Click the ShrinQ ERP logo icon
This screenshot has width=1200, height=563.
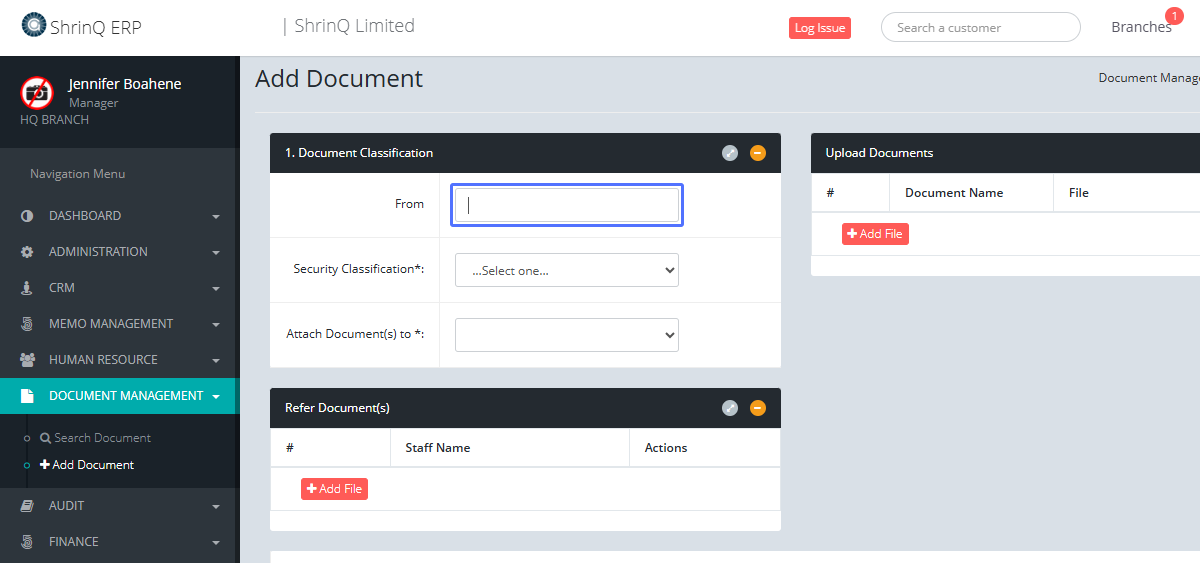point(33,25)
